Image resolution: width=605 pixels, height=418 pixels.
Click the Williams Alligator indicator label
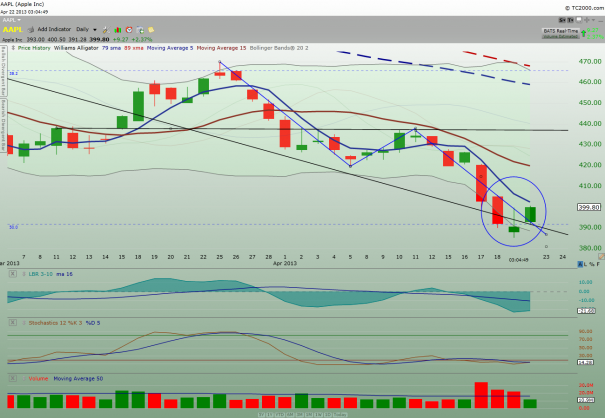click(76, 48)
